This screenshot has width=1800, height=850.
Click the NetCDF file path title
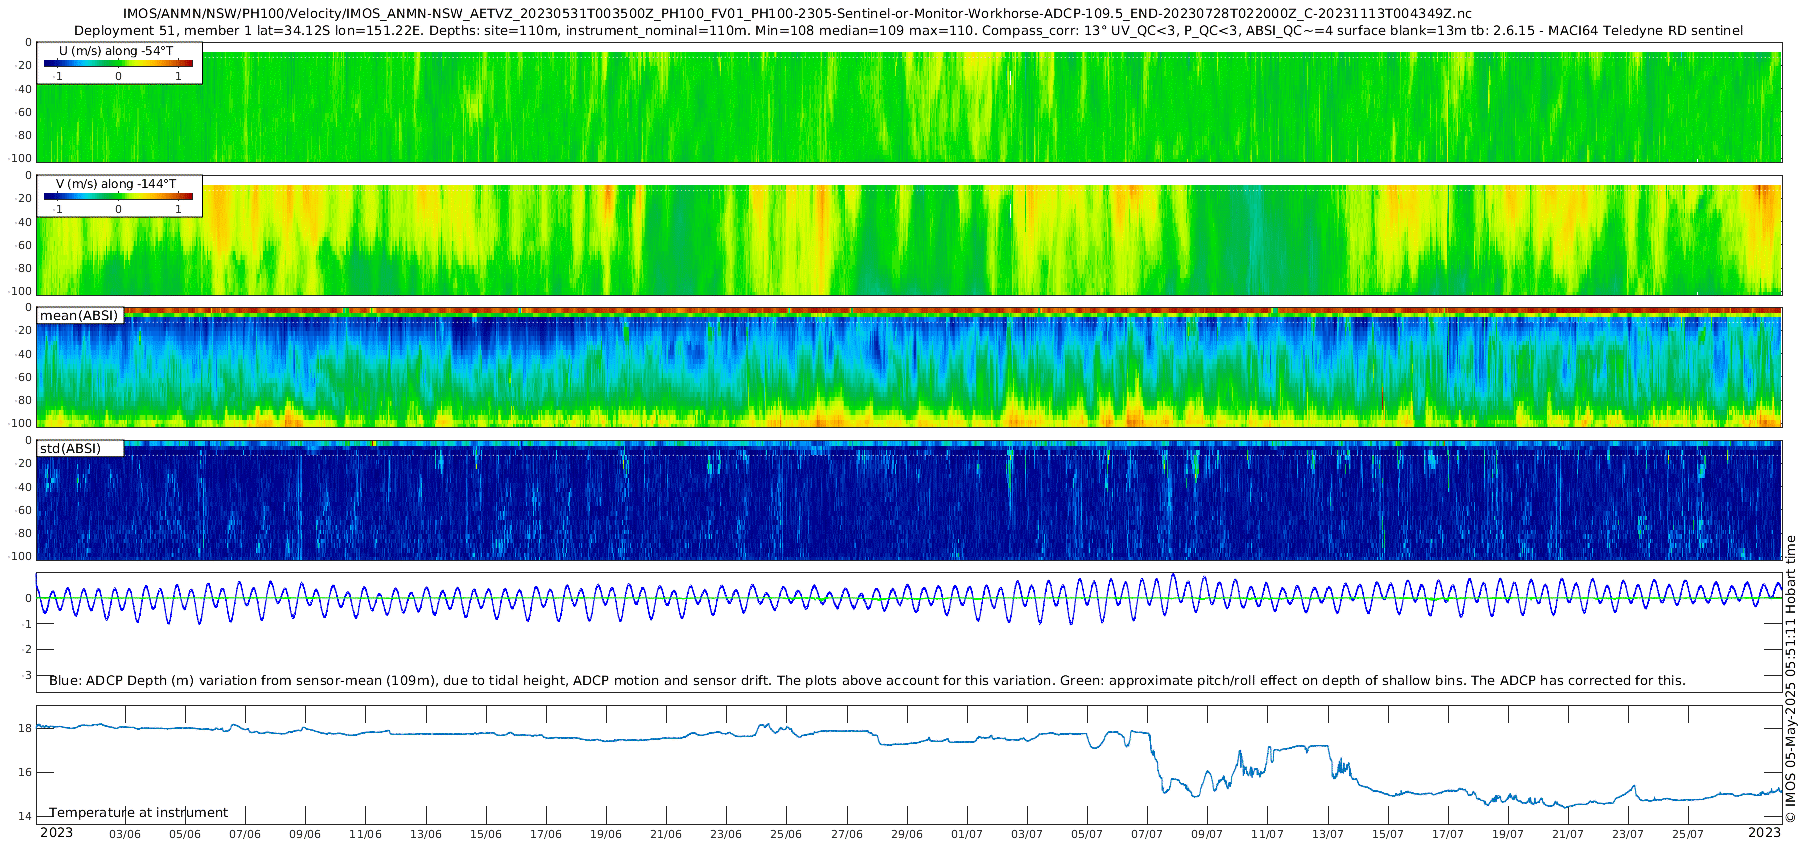[797, 14]
